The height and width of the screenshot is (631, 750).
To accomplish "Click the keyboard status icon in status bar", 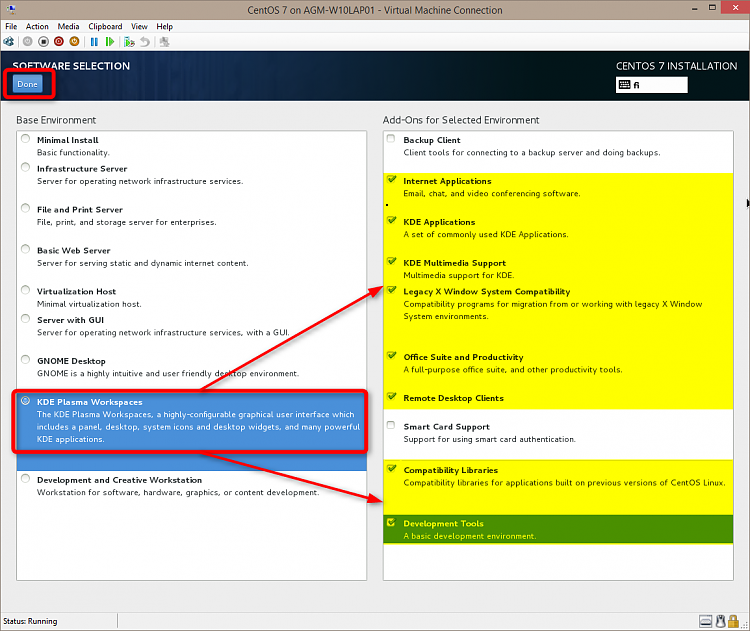I will (x=706, y=621).
